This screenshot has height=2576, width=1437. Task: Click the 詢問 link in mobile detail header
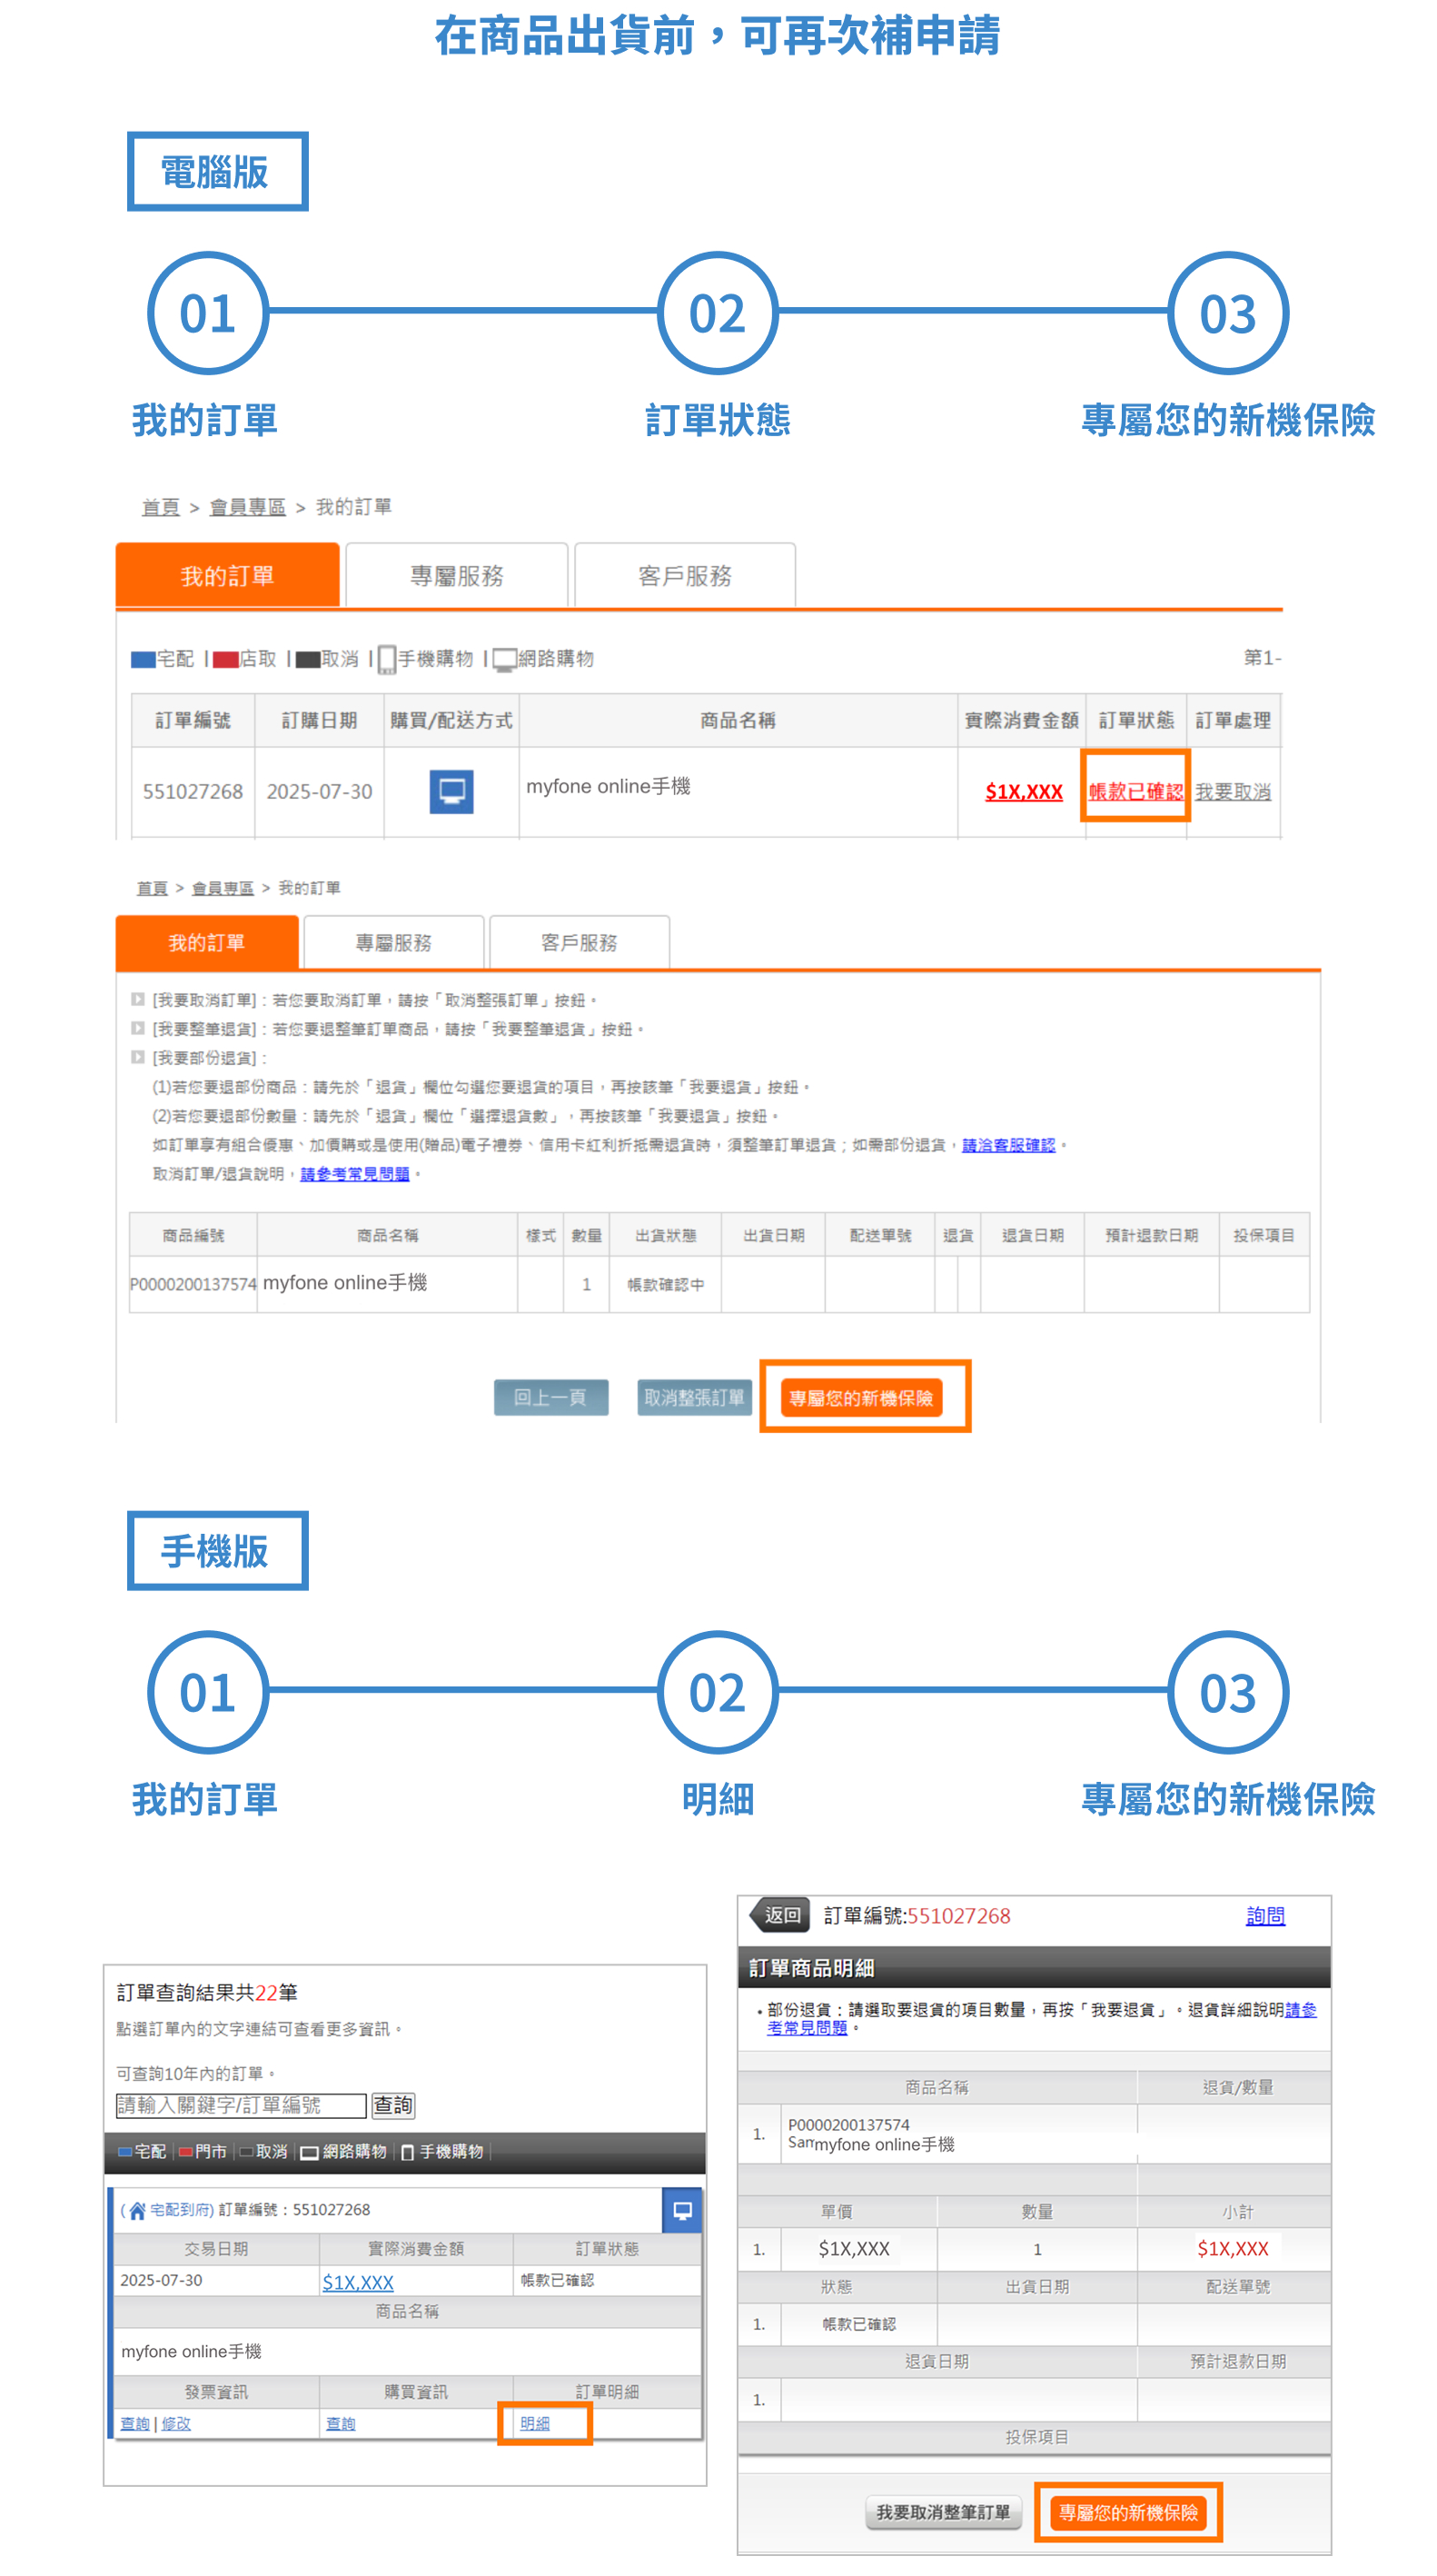tap(1265, 1915)
